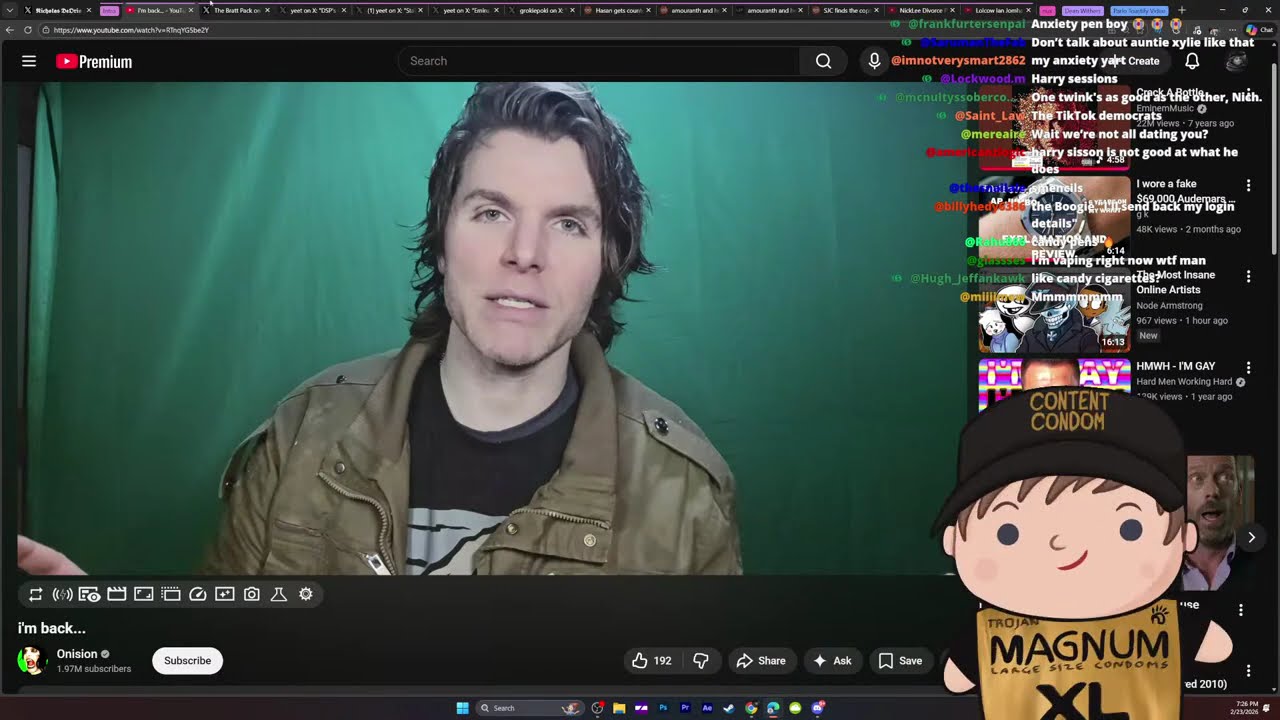The height and width of the screenshot is (720, 1280).
Task: Open Discord from the taskbar
Action: pyautogui.click(x=817, y=708)
